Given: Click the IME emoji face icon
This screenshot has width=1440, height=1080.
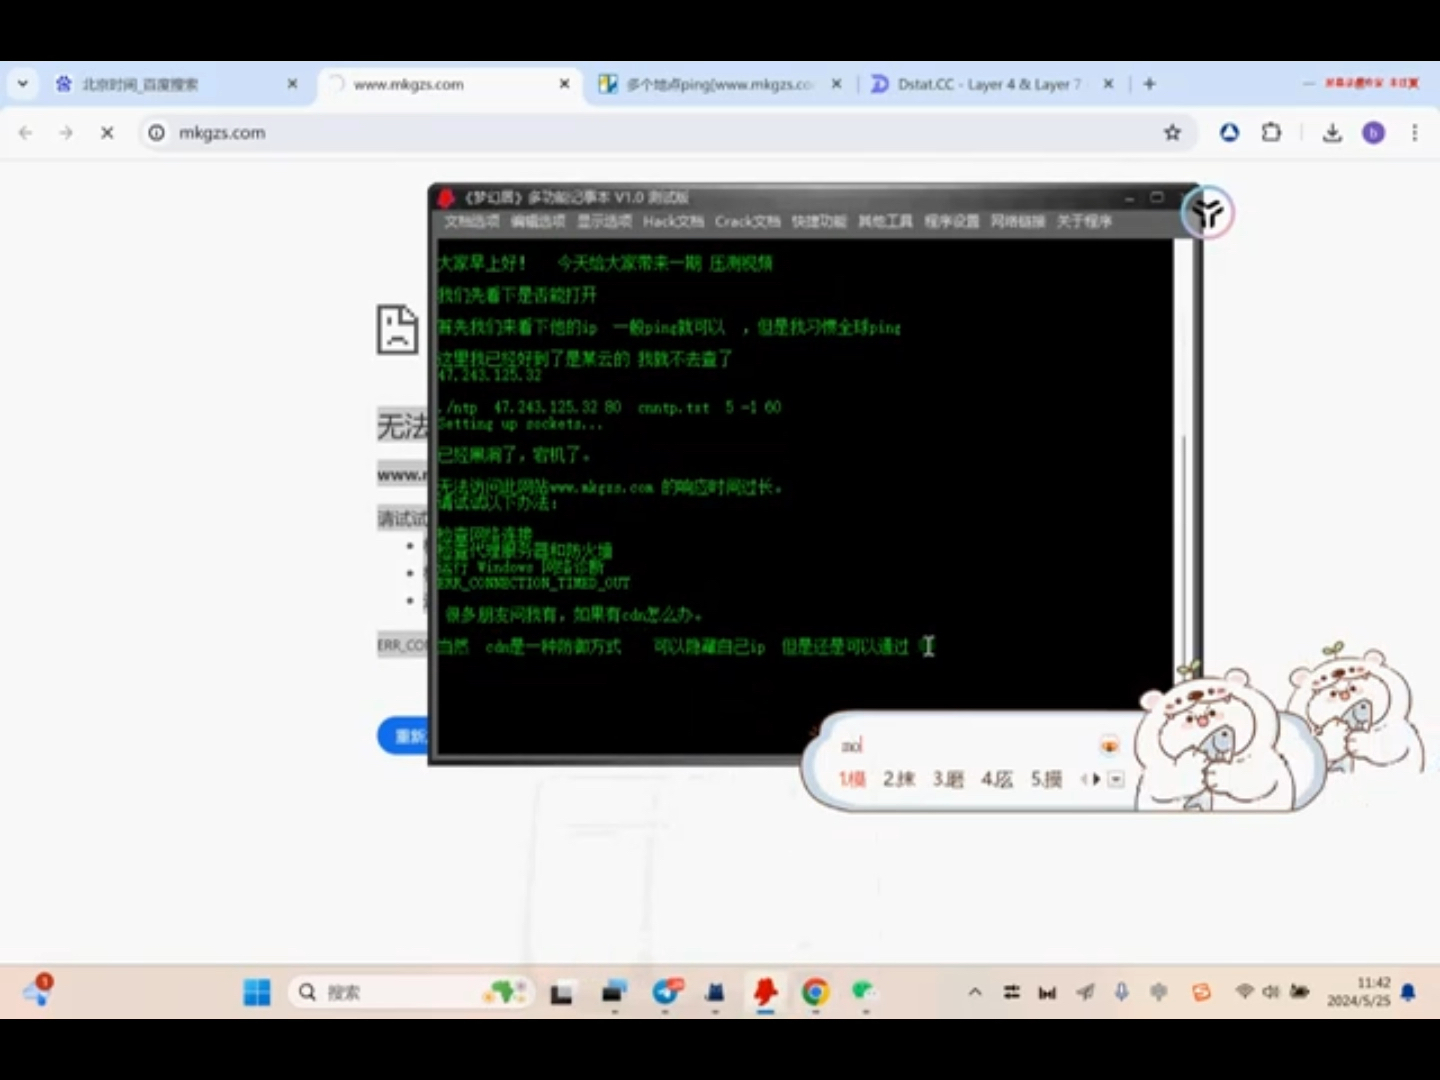Looking at the screenshot, I should (1109, 745).
